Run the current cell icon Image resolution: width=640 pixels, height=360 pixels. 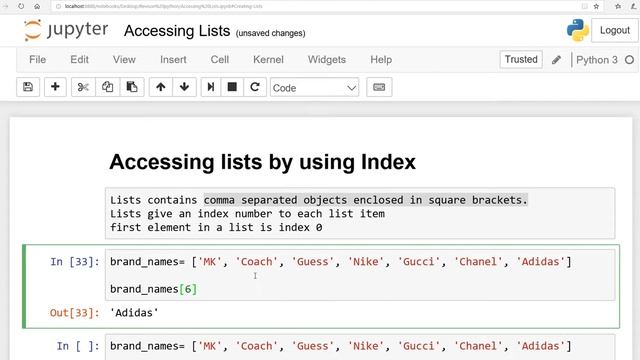(x=211, y=87)
